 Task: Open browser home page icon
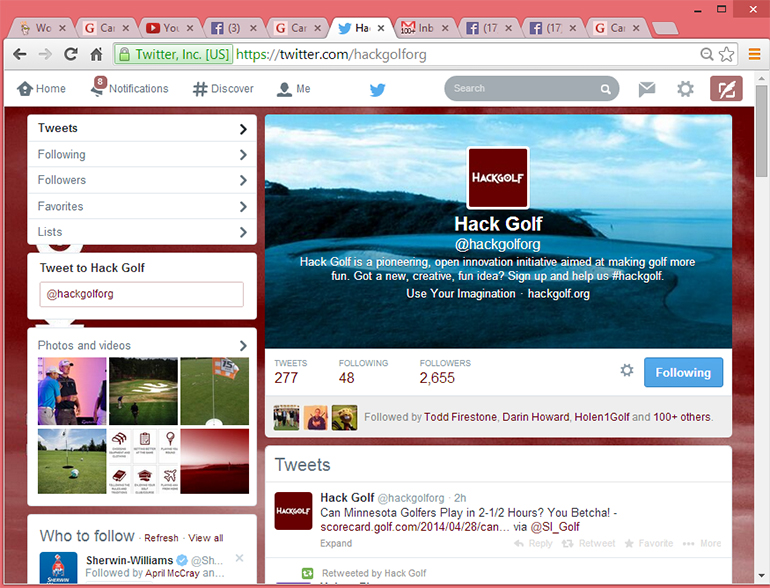pos(96,54)
